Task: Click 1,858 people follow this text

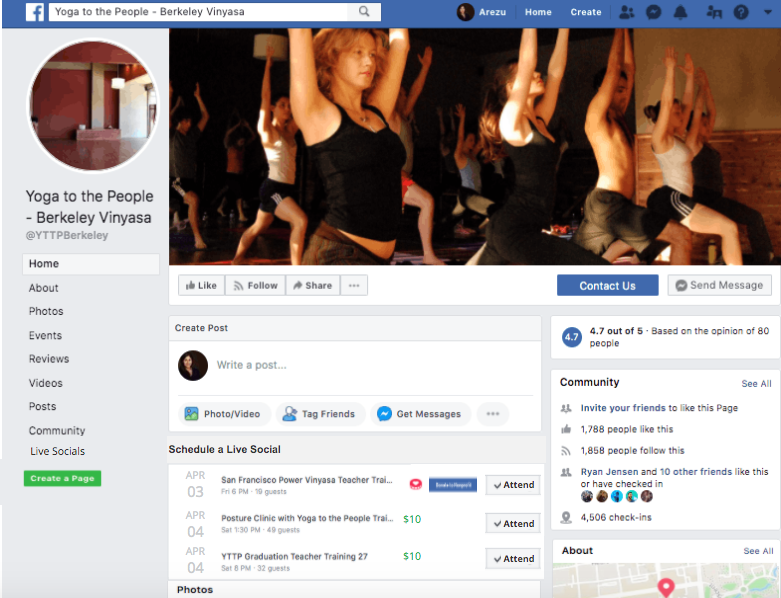Action: pos(633,451)
